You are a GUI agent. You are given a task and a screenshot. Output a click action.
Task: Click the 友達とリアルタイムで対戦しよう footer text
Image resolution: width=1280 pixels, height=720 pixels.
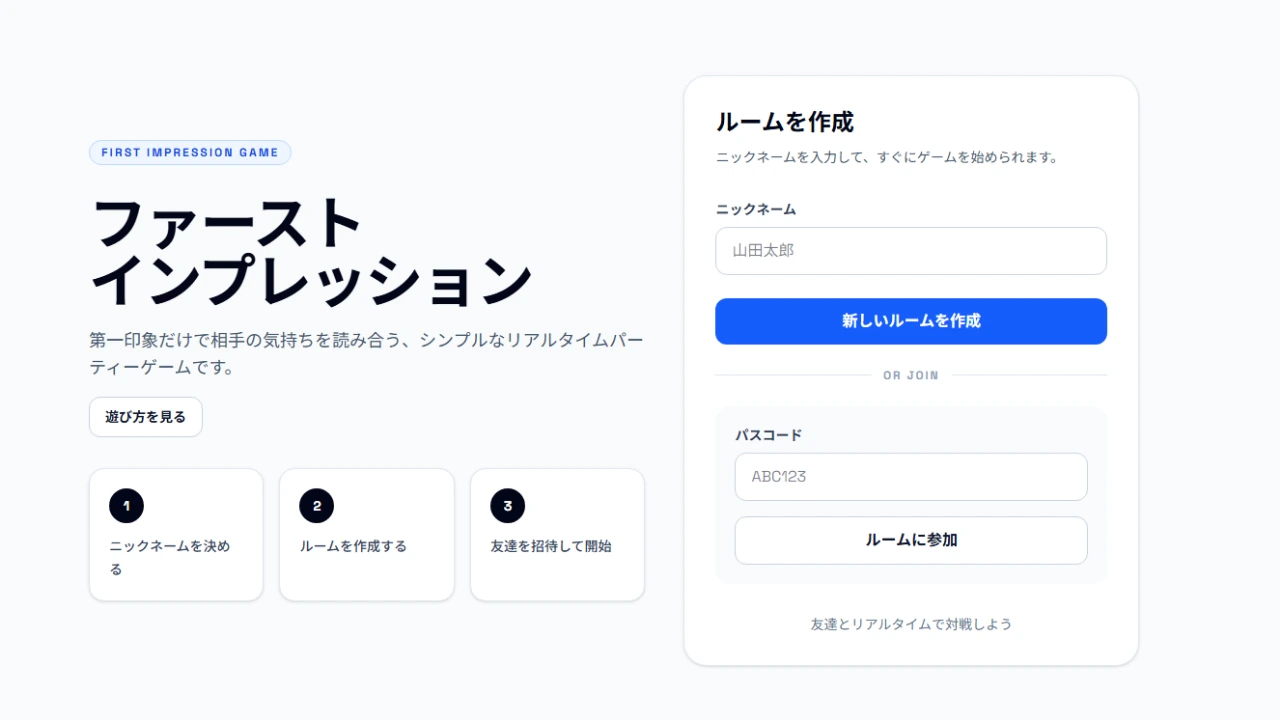910,623
